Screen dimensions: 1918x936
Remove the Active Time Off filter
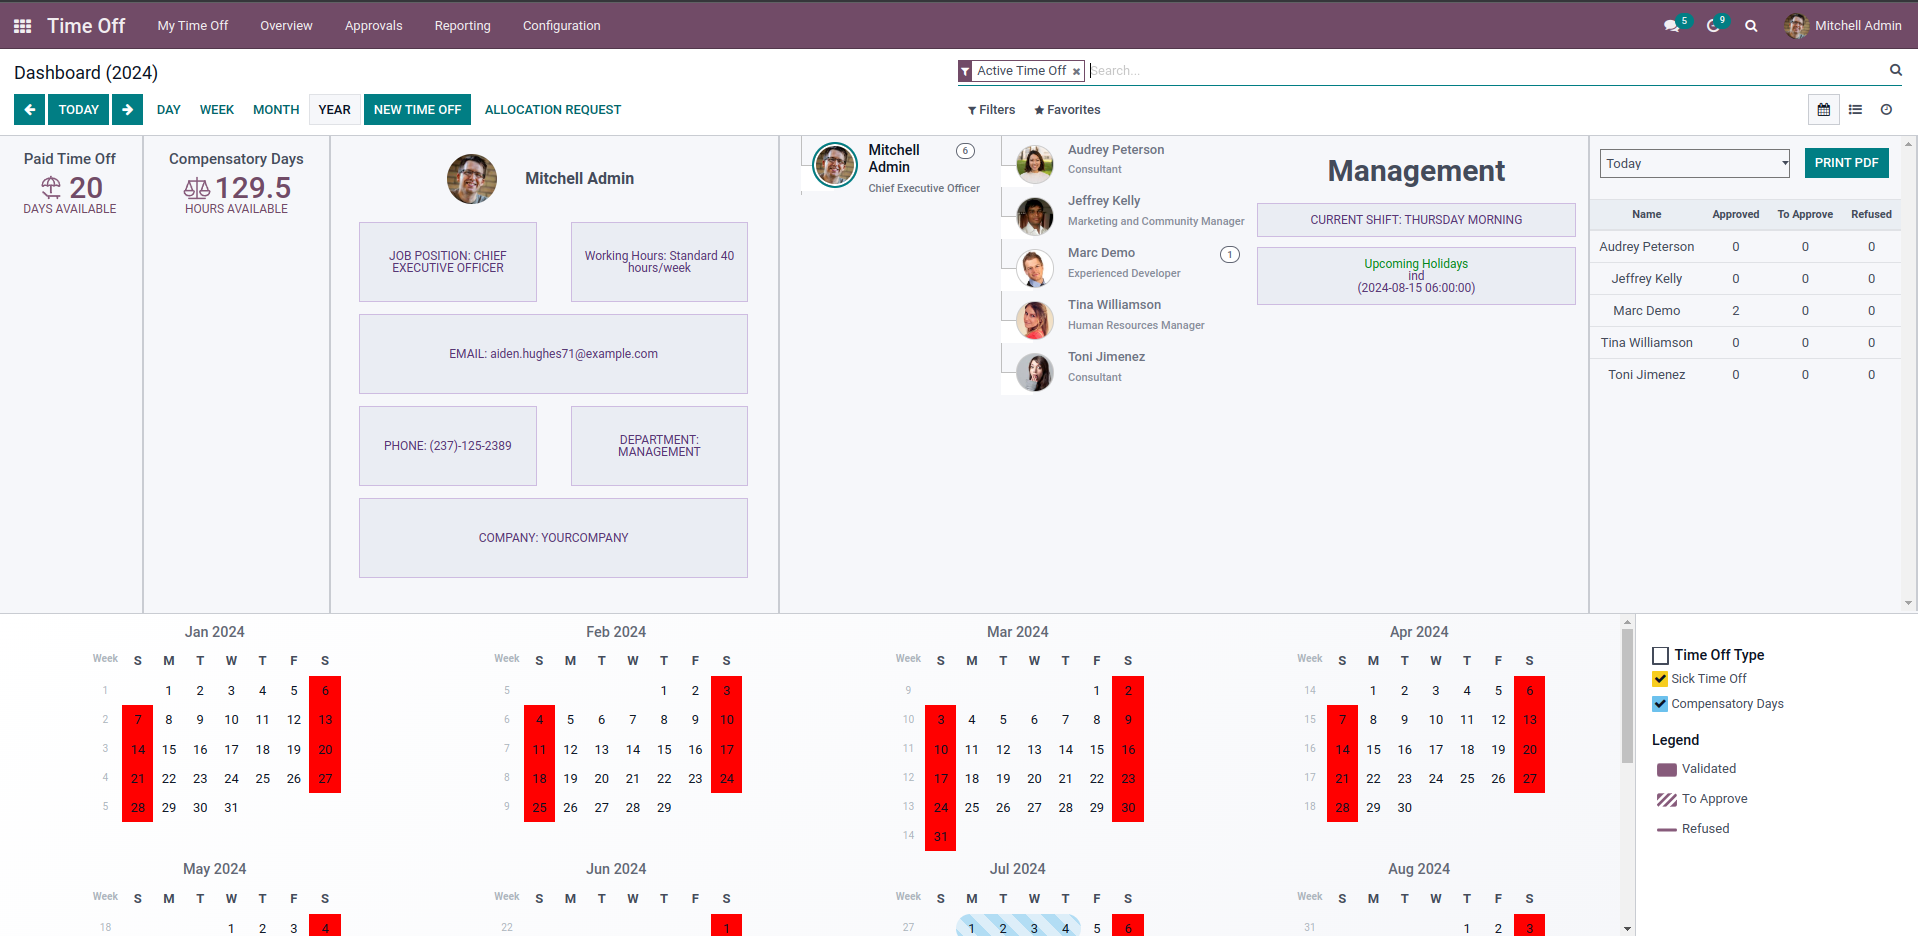(1076, 71)
